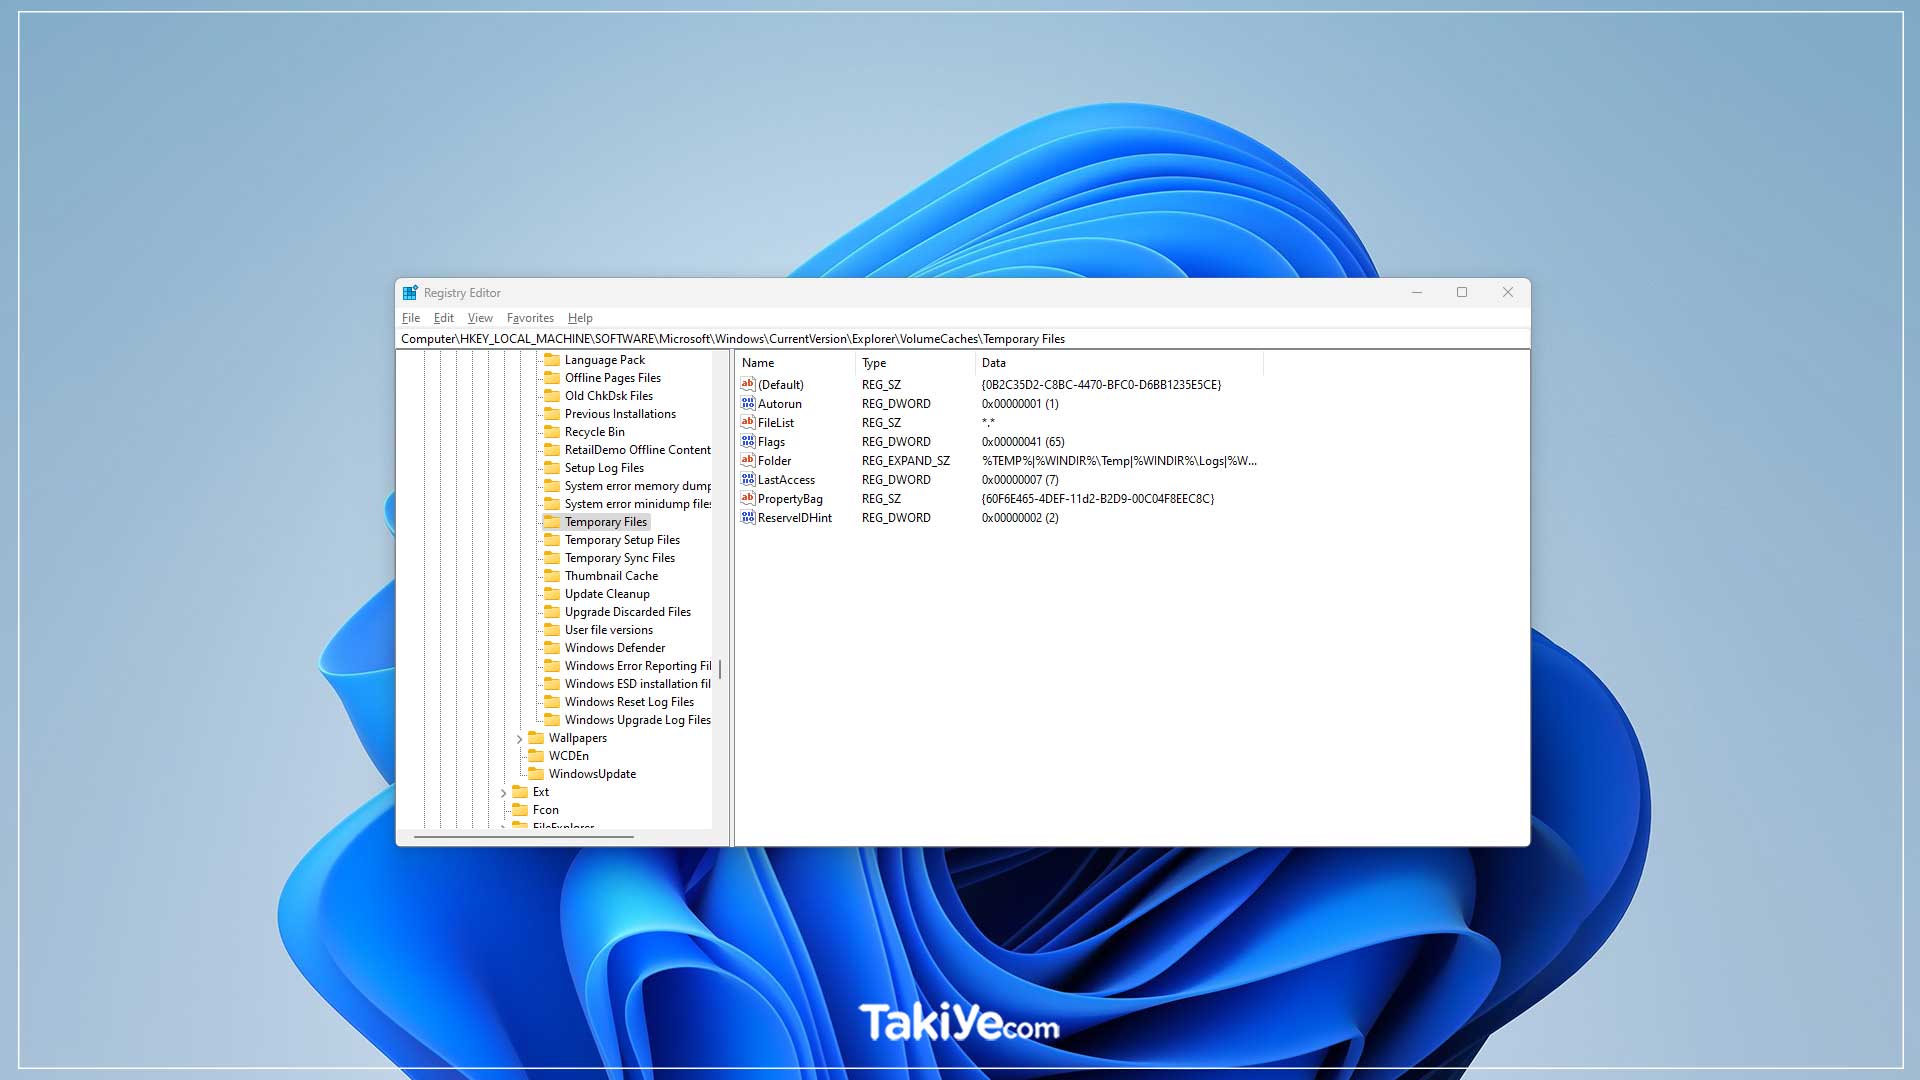Sort values by the Type column header

click(874, 363)
